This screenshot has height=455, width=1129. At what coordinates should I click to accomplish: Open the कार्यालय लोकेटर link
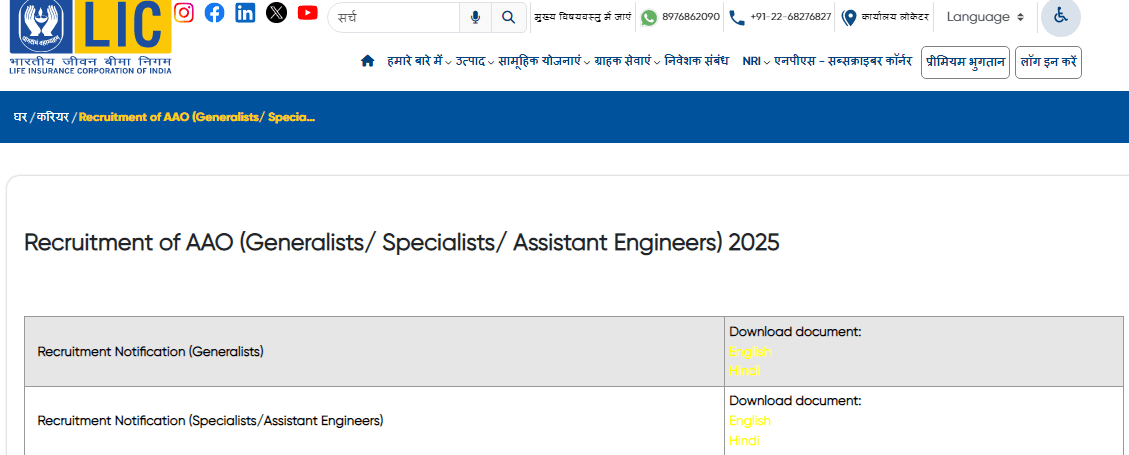click(x=895, y=17)
